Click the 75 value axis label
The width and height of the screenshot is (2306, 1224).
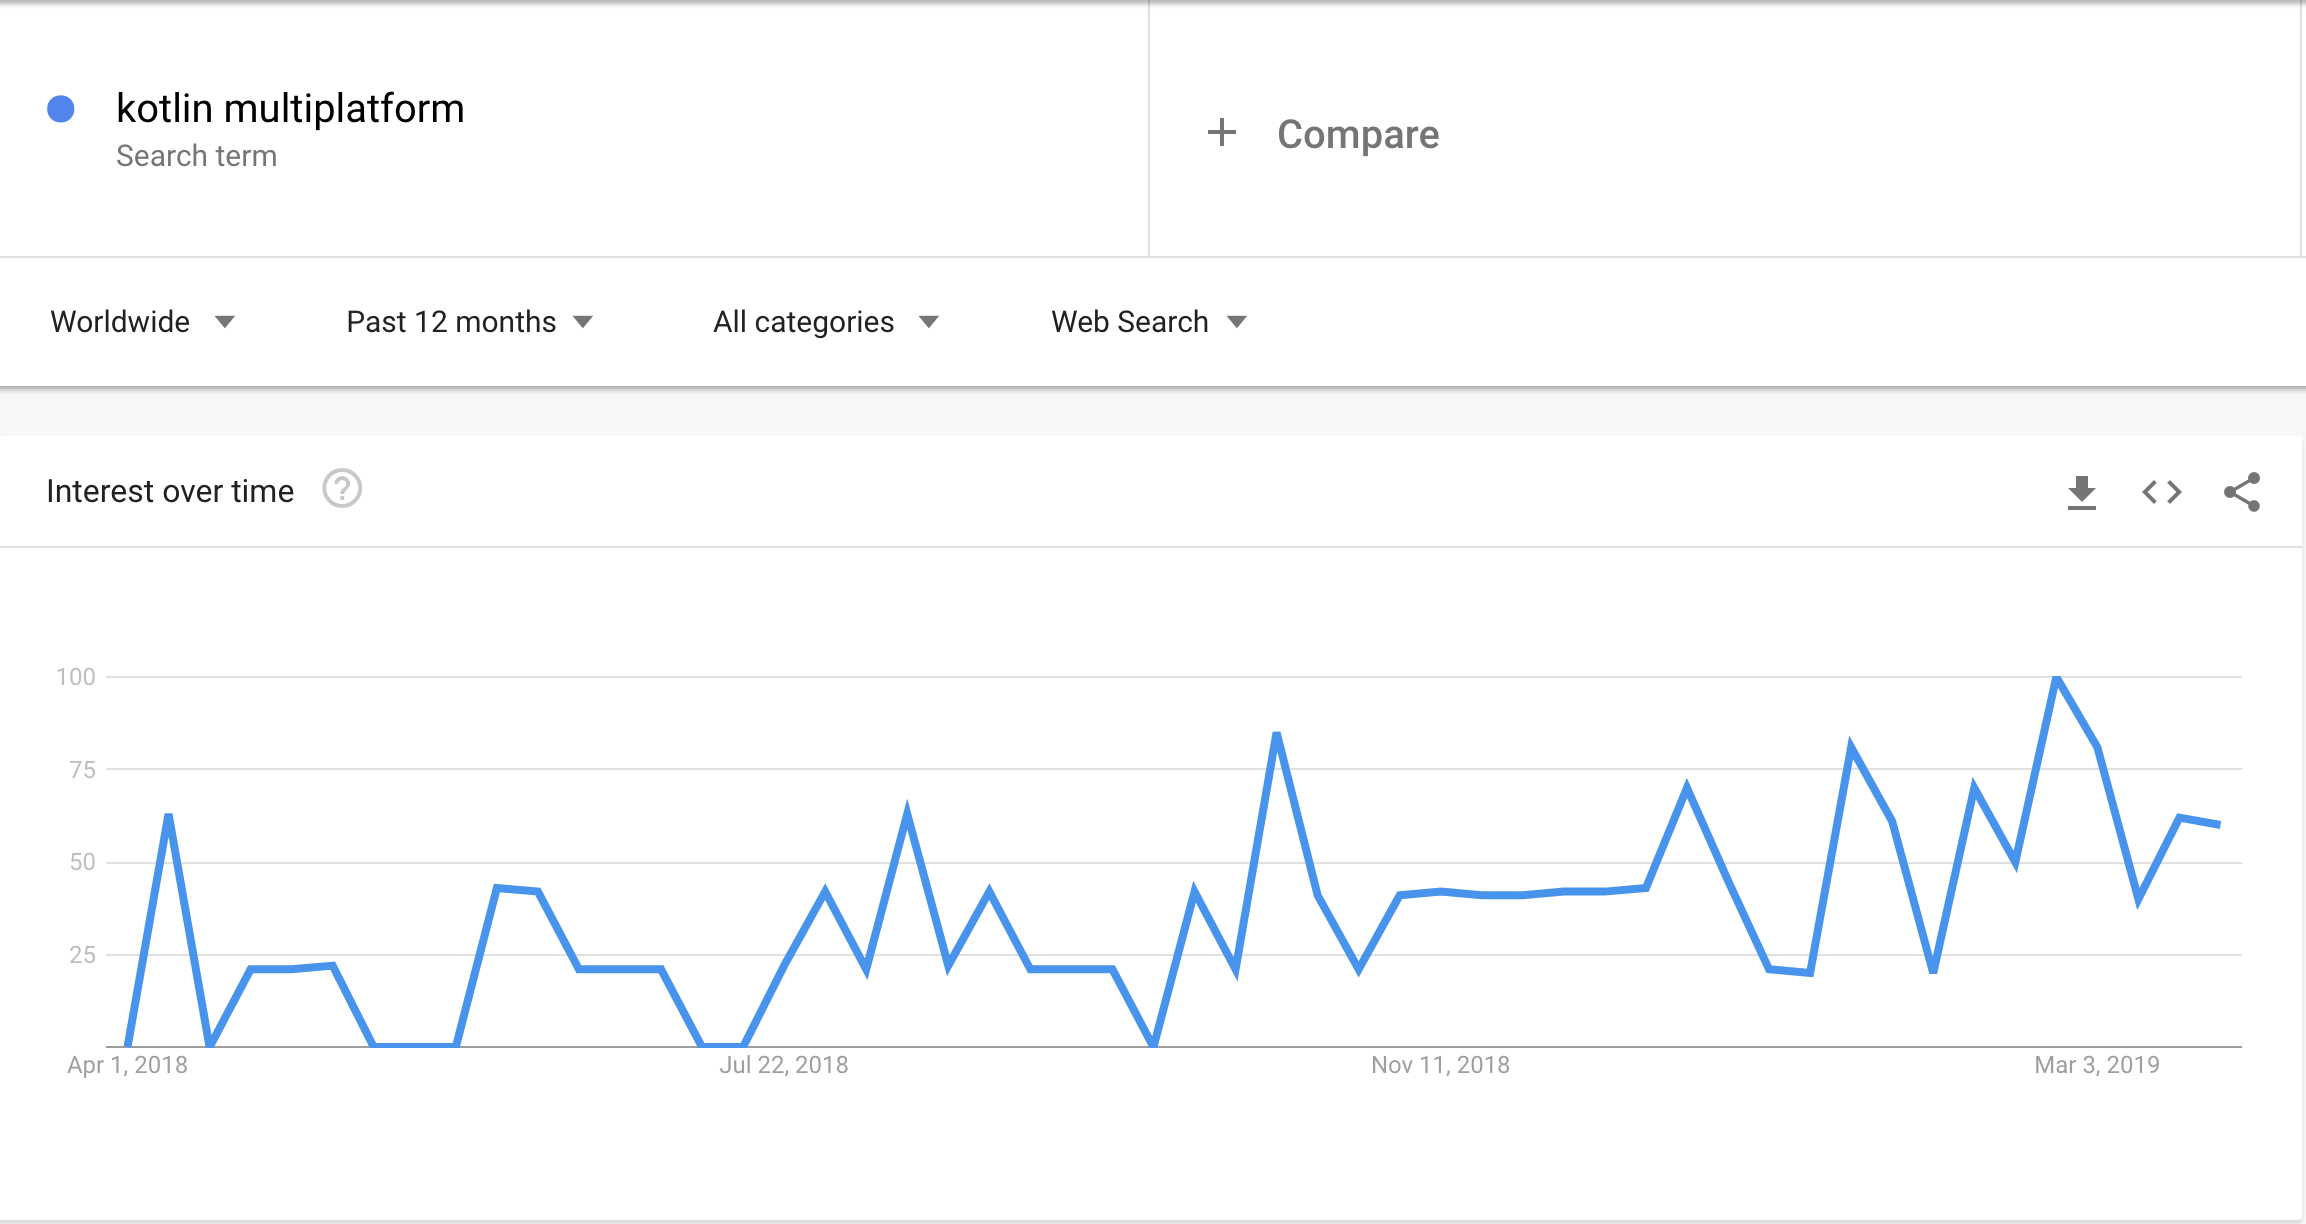coord(82,770)
